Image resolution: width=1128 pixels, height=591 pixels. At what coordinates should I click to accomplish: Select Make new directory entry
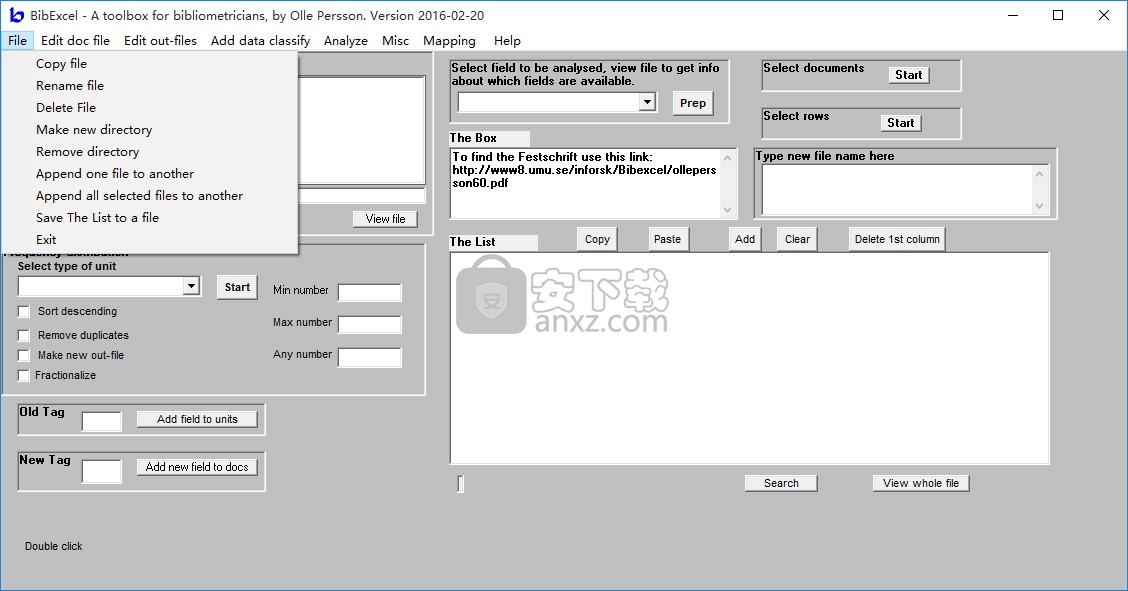pyautogui.click(x=150, y=130)
